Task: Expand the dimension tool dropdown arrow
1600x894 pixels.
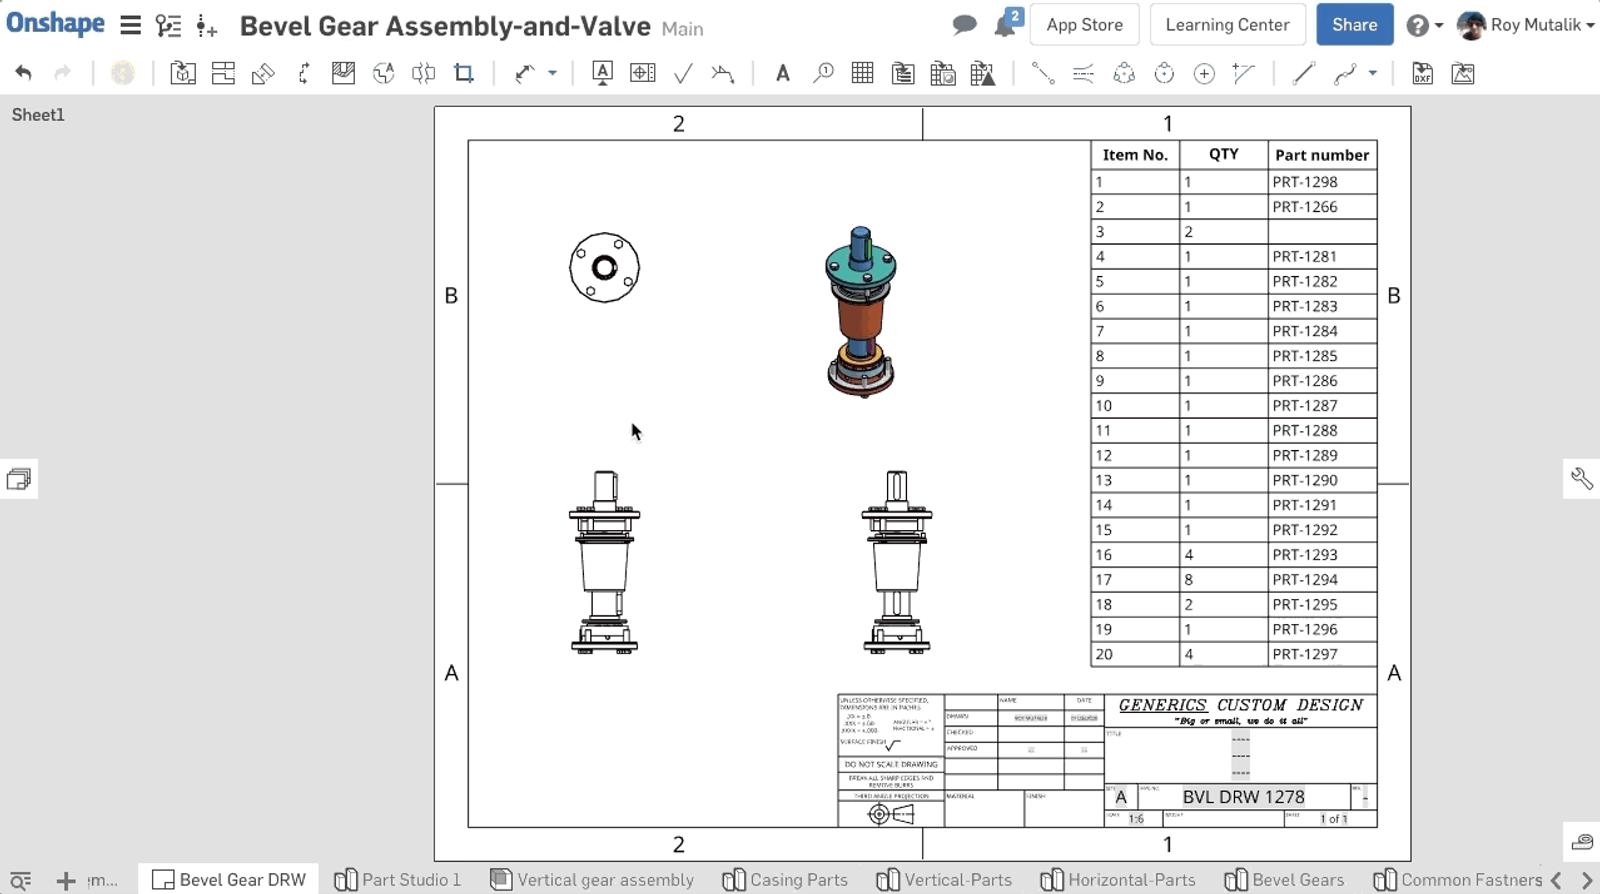Action: (x=552, y=73)
